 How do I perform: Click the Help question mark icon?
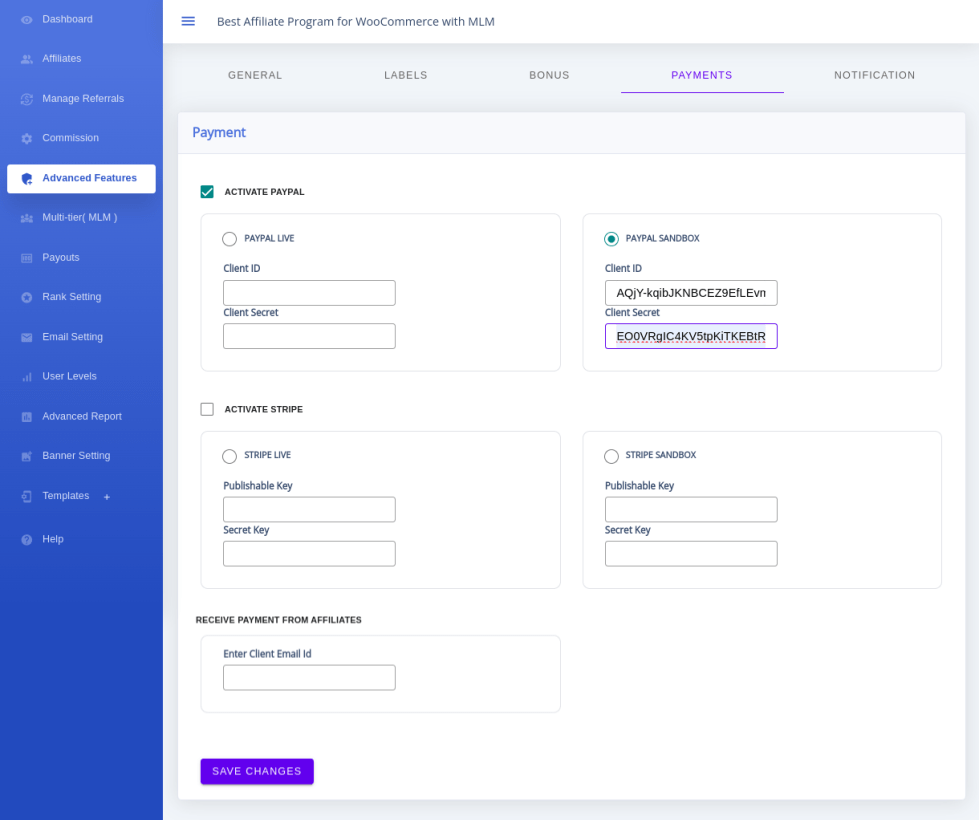click(27, 540)
